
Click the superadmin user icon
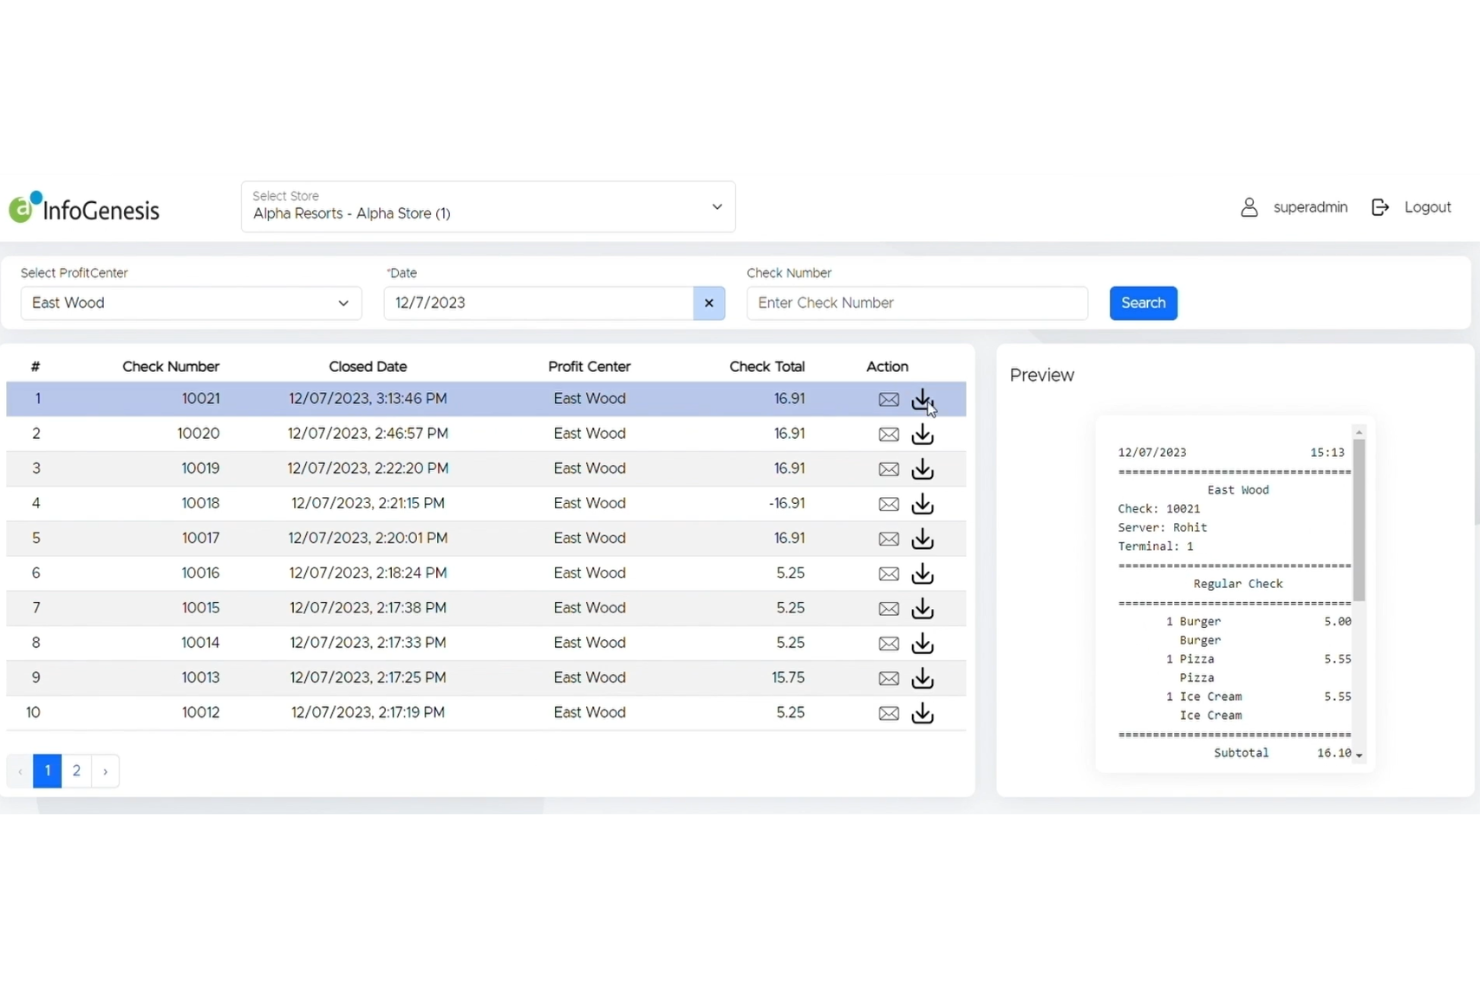(1249, 207)
